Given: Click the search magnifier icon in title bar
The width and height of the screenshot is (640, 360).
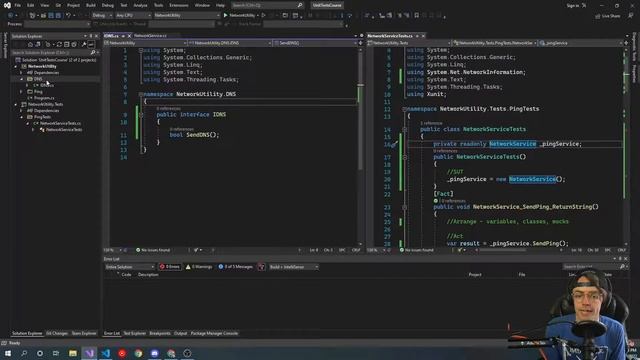Looking at the screenshot, I should pos(300,5).
